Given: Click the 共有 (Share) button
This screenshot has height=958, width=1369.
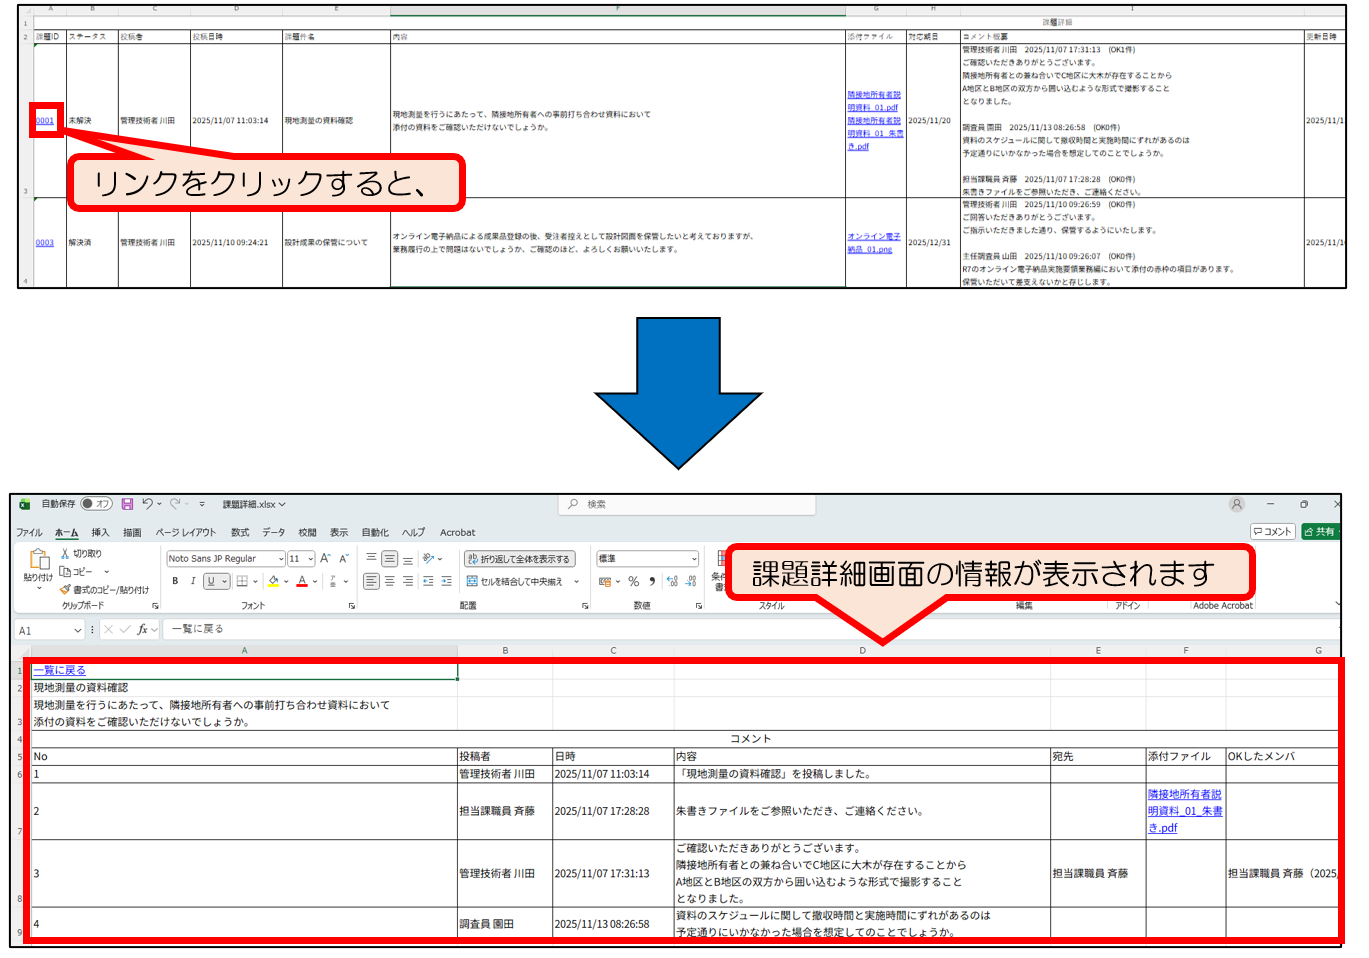Looking at the screenshot, I should click(x=1319, y=532).
